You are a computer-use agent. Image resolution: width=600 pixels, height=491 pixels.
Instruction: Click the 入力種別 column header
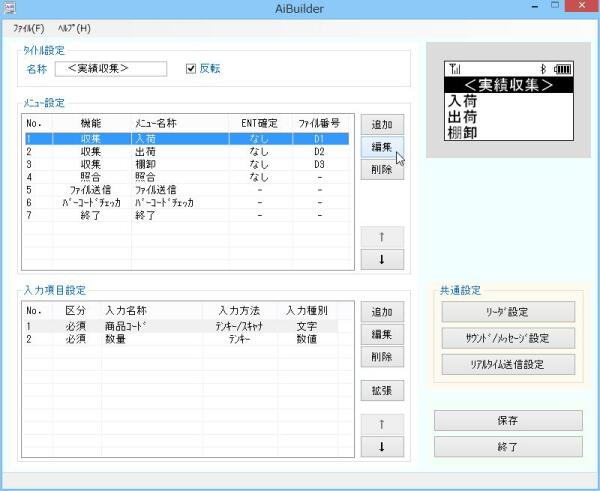pyautogui.click(x=307, y=310)
